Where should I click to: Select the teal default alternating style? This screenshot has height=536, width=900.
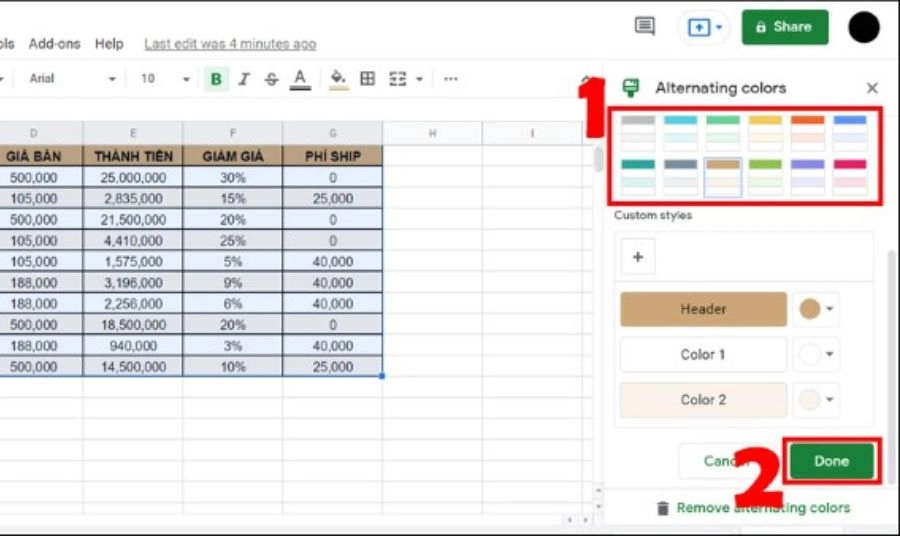pyautogui.click(x=638, y=177)
